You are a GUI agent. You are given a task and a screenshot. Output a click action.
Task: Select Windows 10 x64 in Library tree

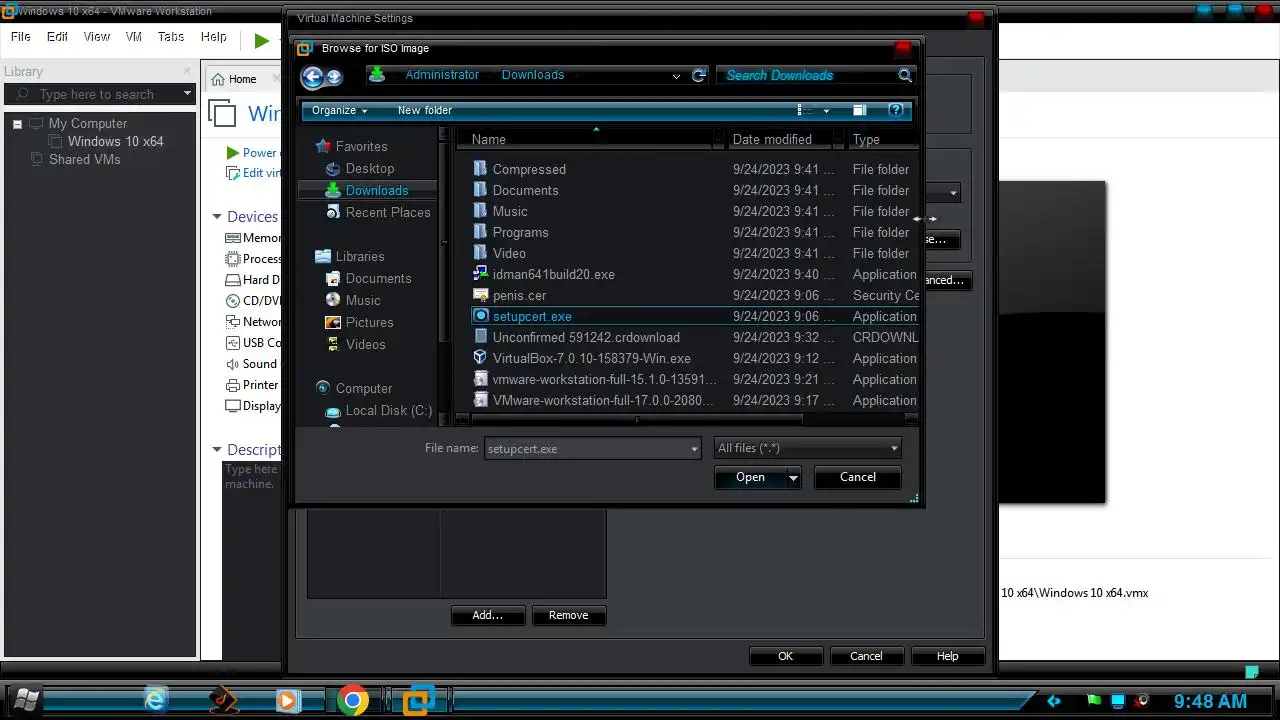coord(116,141)
